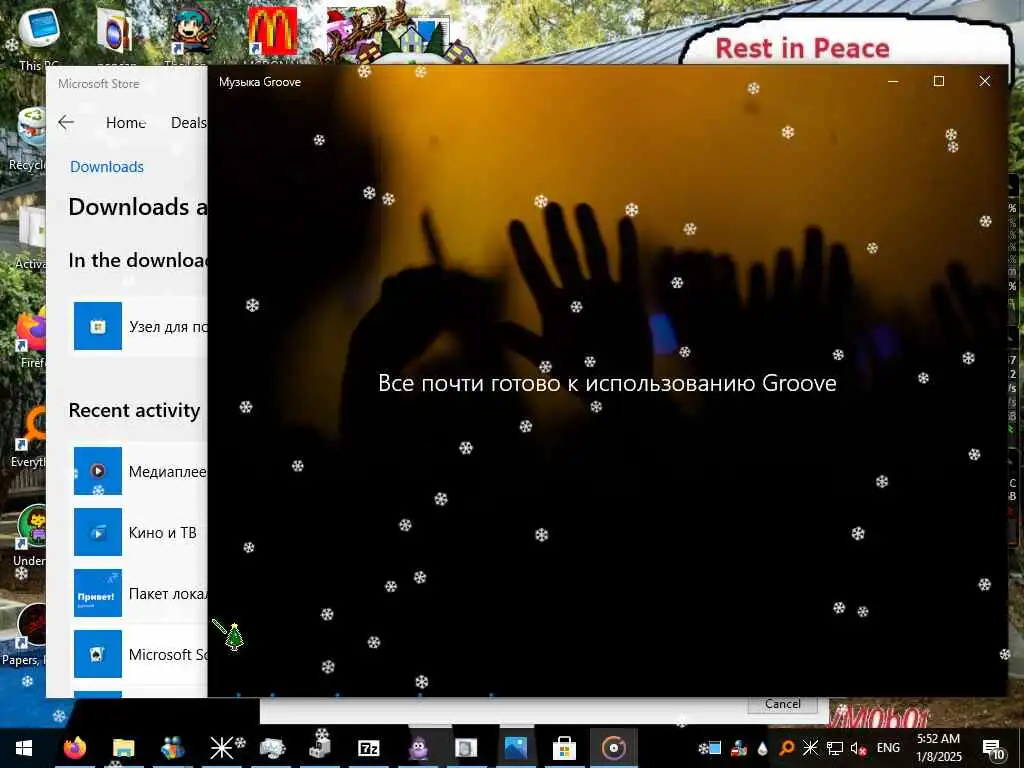Viewport: 1024px width, 768px height.
Task: Open 7-Zip from the taskbar
Action: [369, 748]
